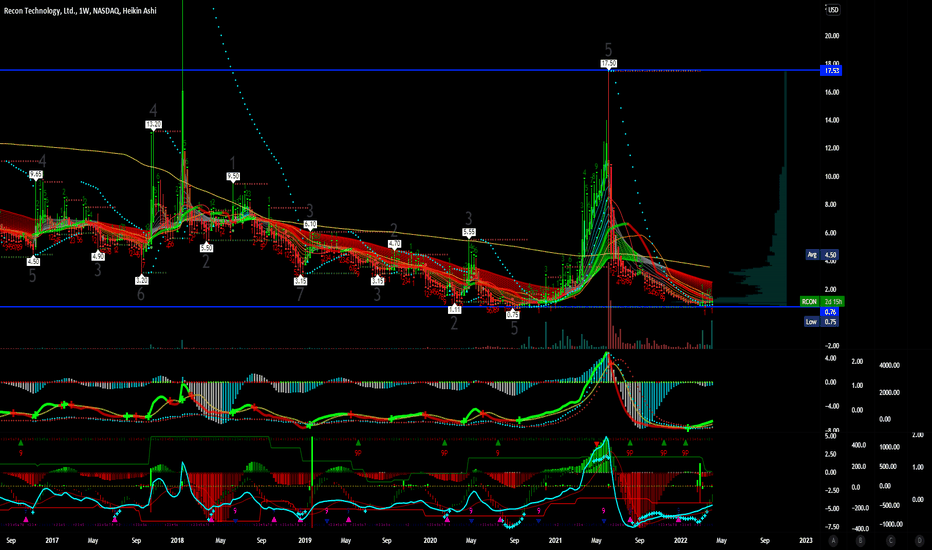Click the -1000.00 indicator scale value
The height and width of the screenshot is (550, 932).
coord(892,524)
